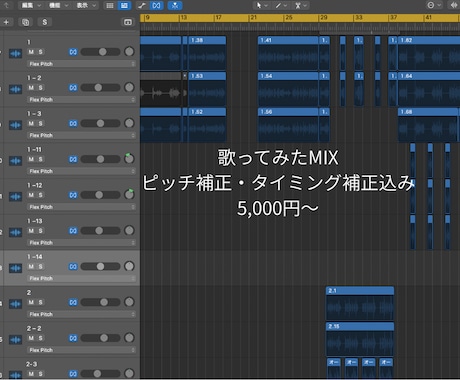The height and width of the screenshot is (380, 460).
Task: Click the volume slider on track 1
Action: (x=100, y=52)
